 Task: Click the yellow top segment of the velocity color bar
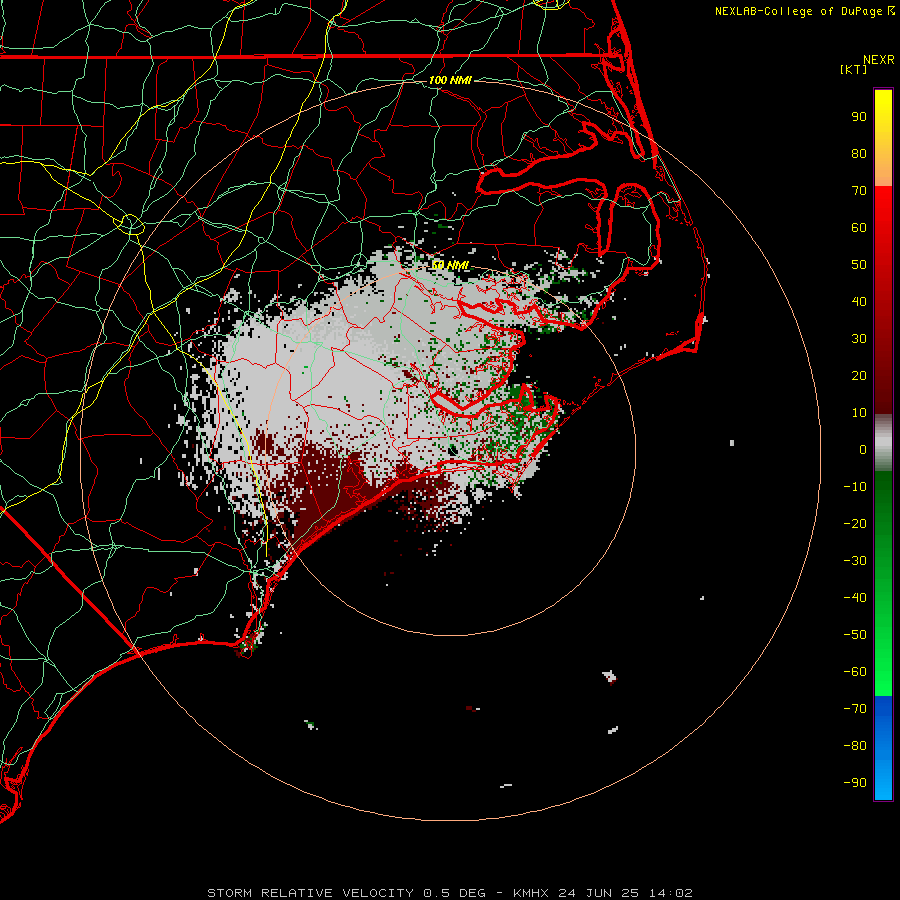[x=883, y=138]
